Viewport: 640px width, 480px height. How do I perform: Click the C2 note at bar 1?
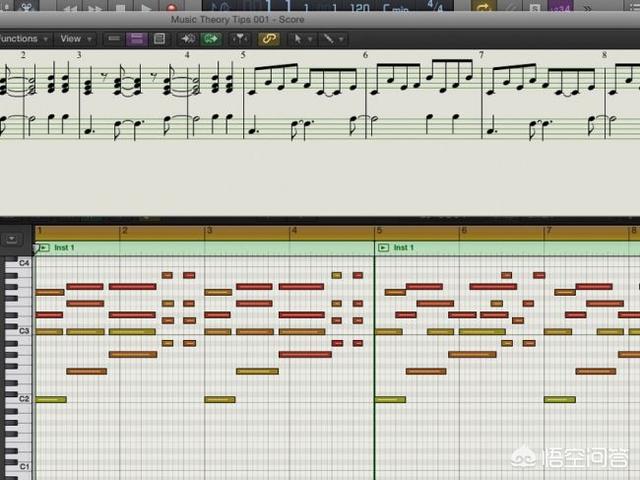[x=50, y=399]
